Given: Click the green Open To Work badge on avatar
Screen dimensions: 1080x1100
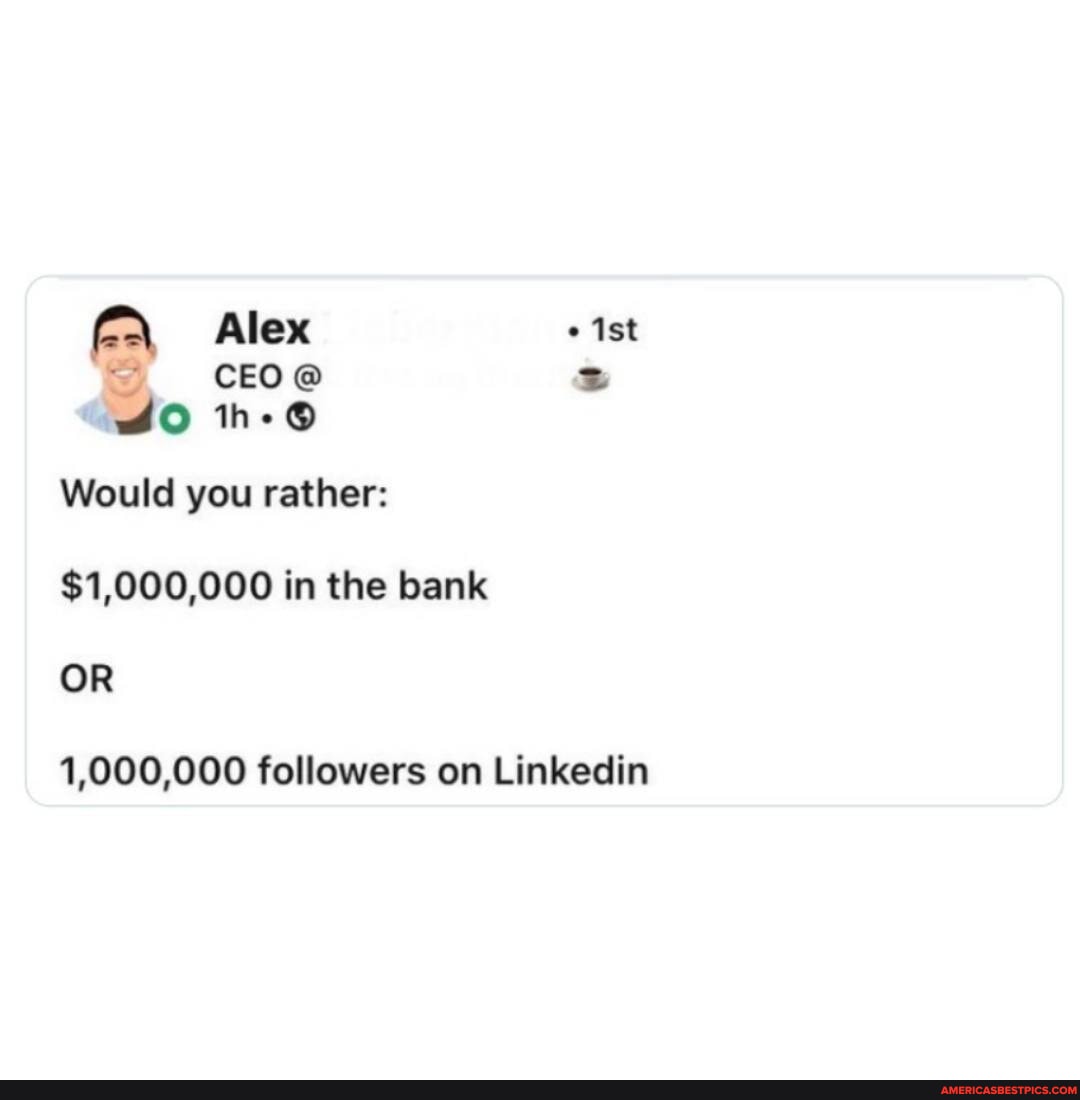Looking at the screenshot, I should [x=176, y=420].
